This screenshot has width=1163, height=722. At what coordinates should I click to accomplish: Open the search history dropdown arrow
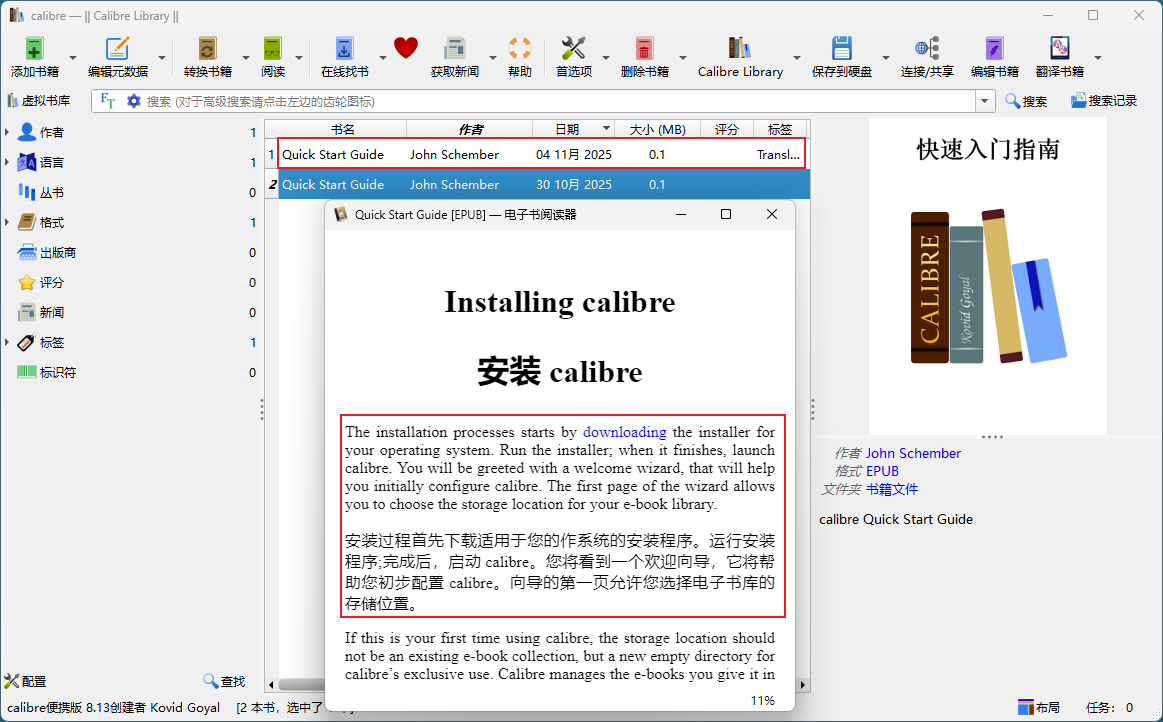pos(986,101)
